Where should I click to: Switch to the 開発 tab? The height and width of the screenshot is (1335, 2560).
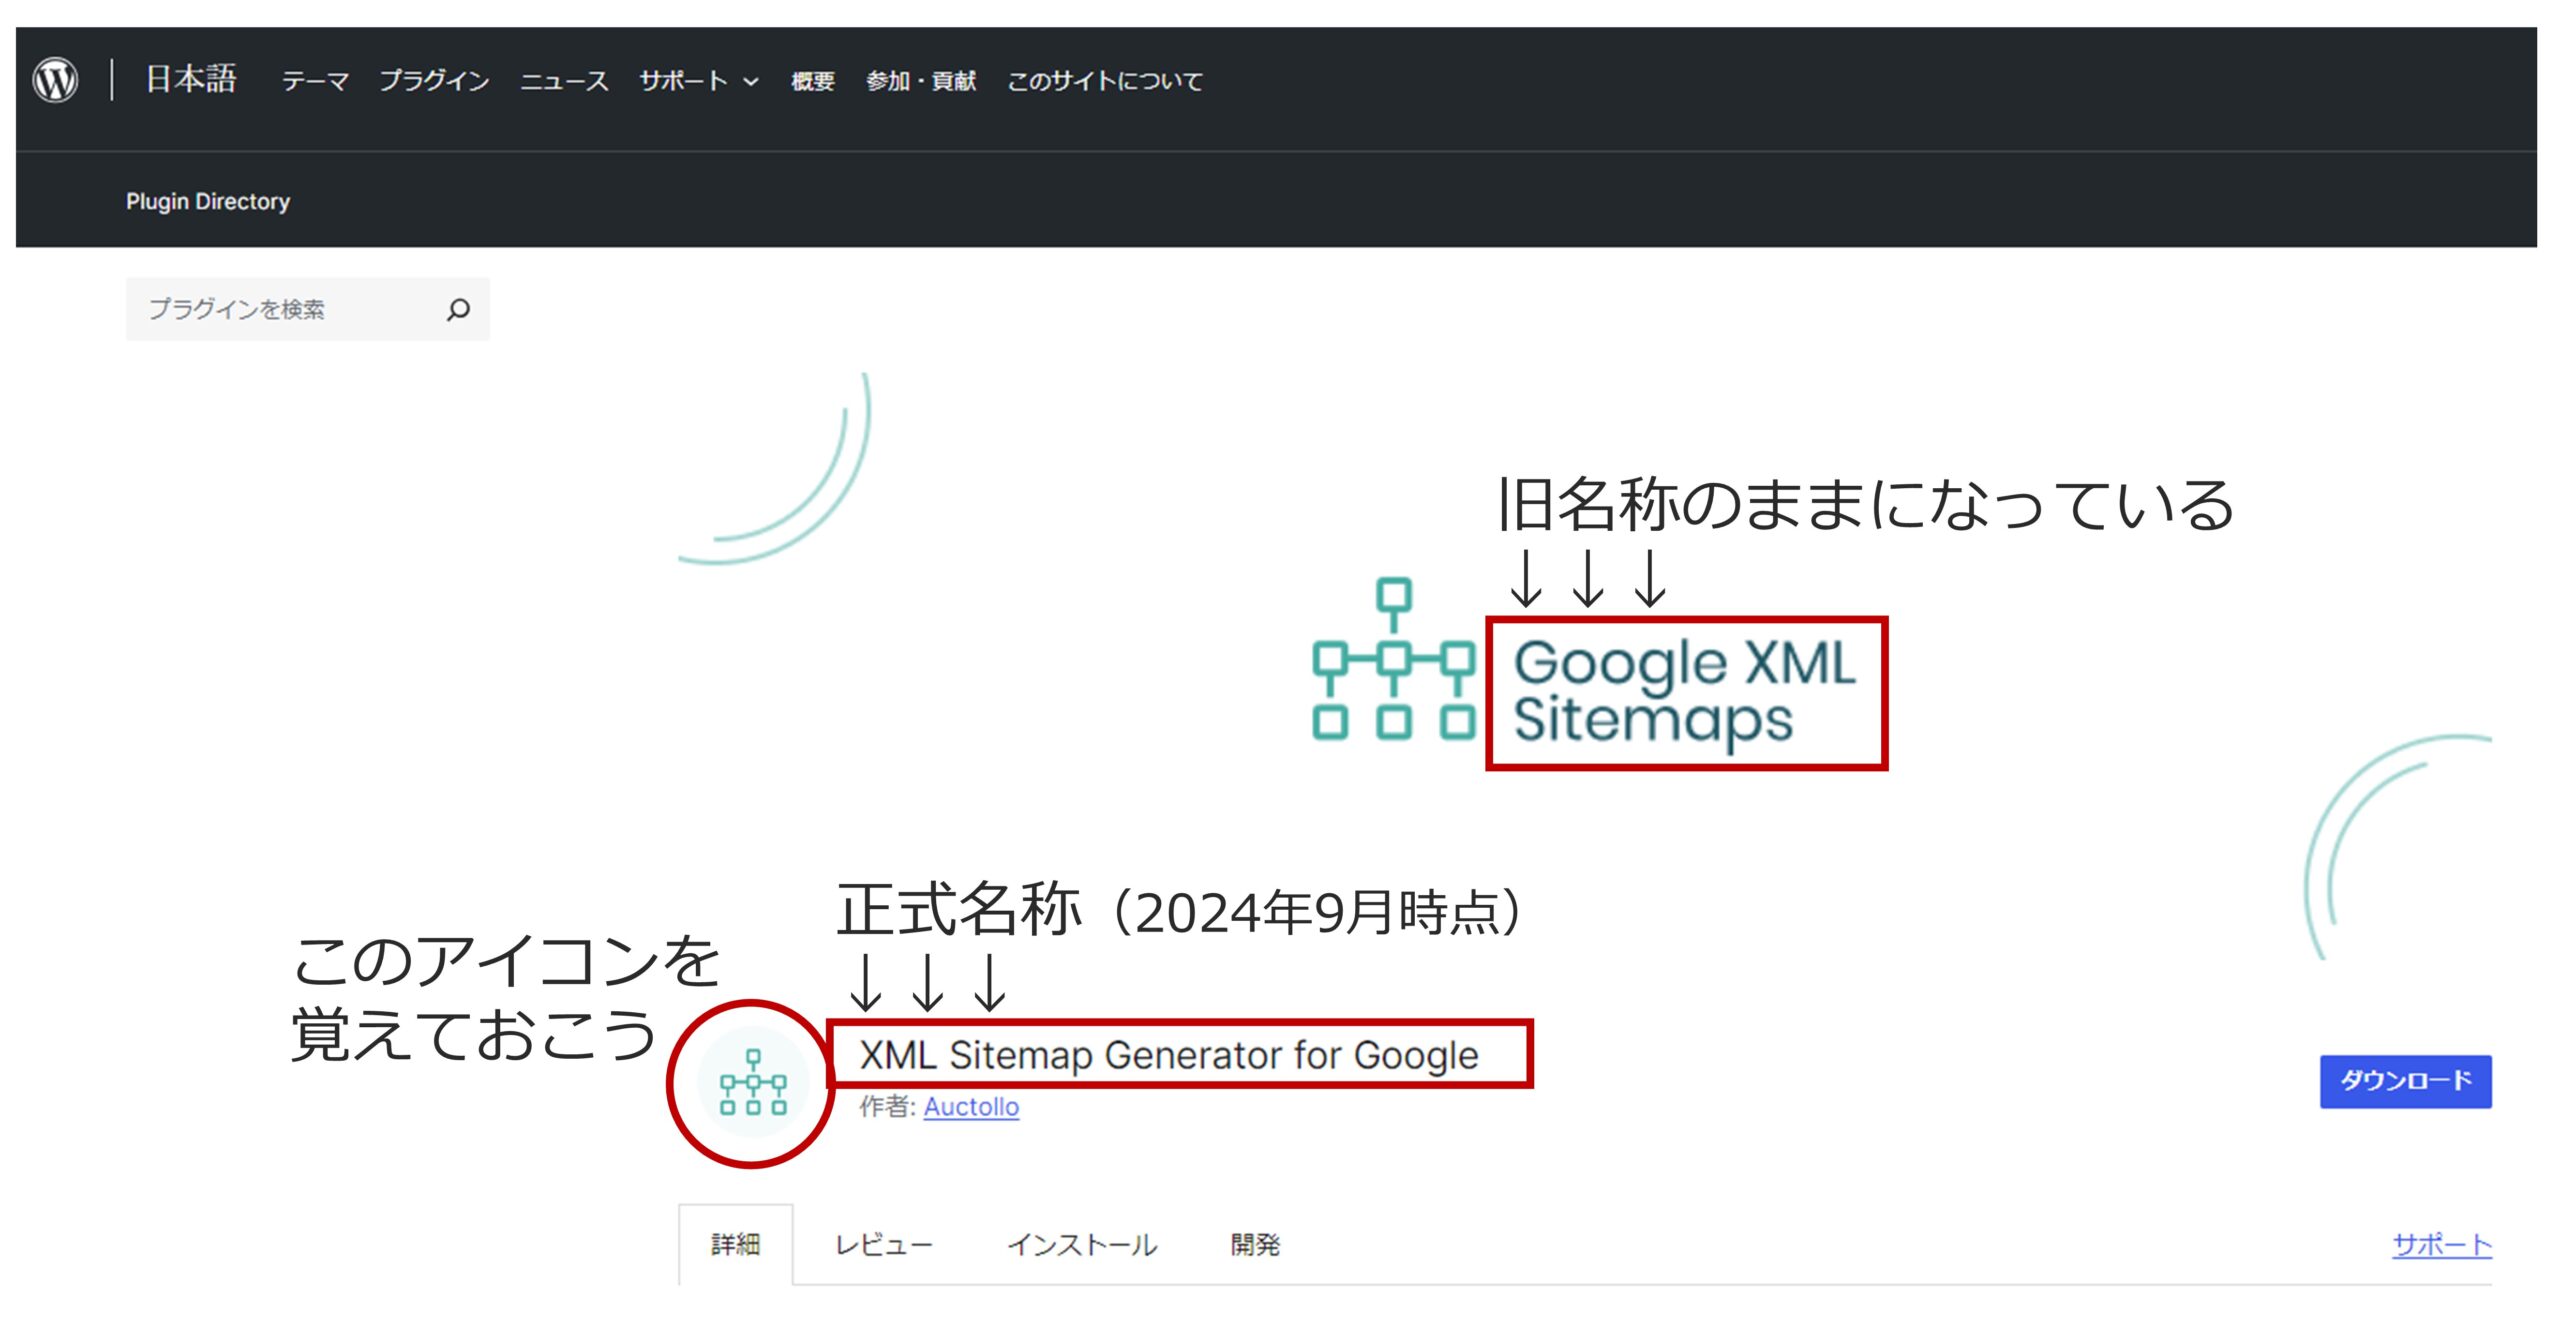tap(1255, 1245)
